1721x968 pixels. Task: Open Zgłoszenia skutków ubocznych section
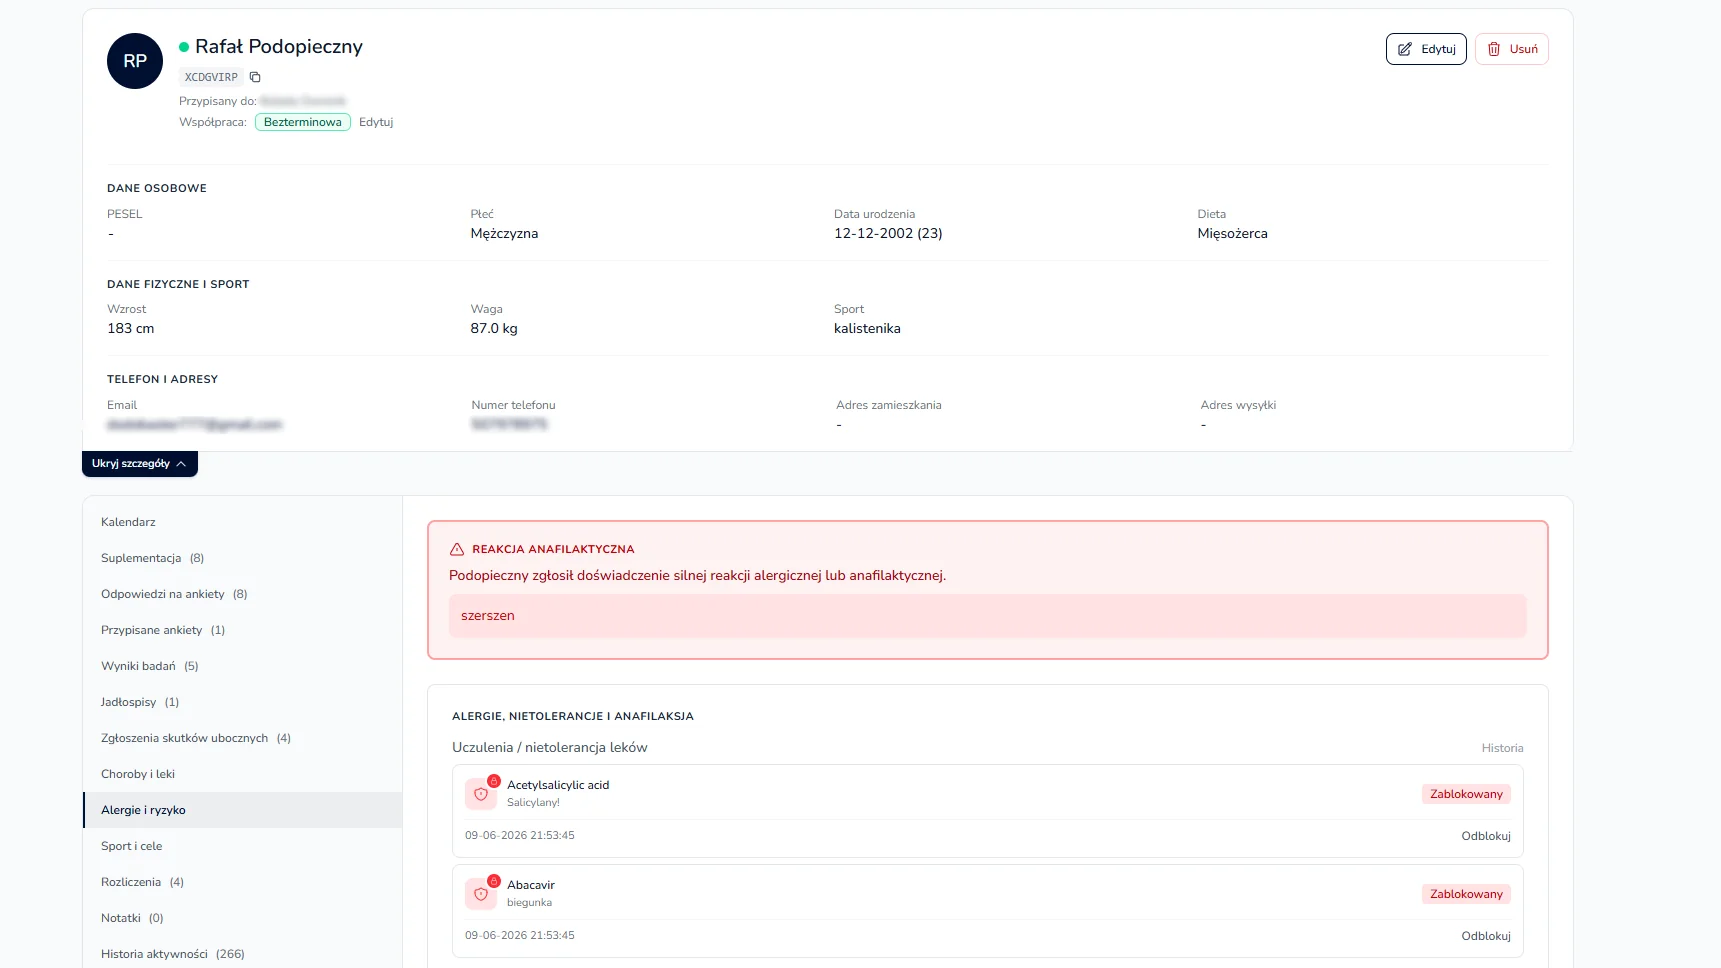pos(243,738)
